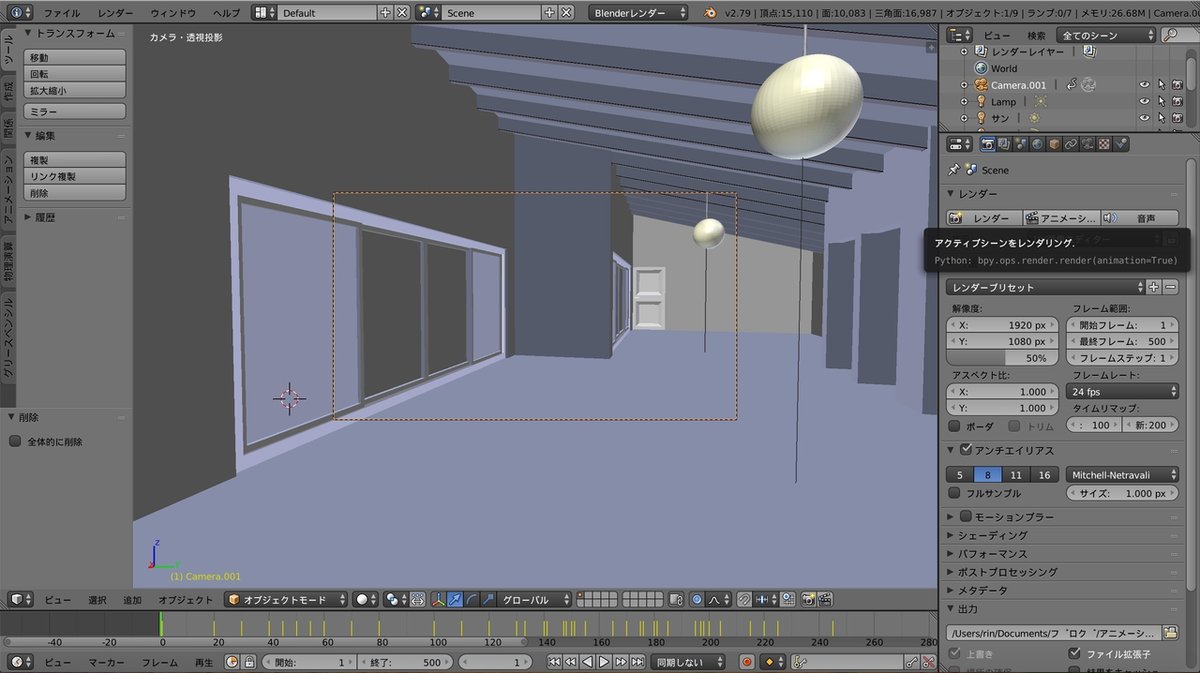The width and height of the screenshot is (1200, 673).
Task: Open the 24 fps frame rate dropdown
Action: (x=1123, y=391)
